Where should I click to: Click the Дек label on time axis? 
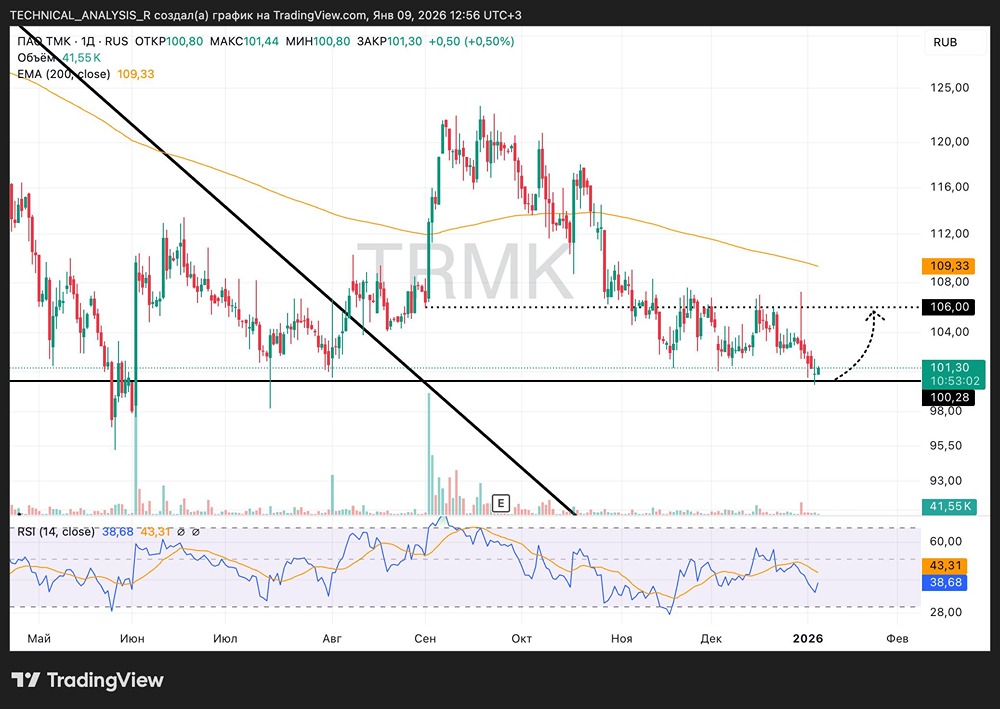coord(711,638)
